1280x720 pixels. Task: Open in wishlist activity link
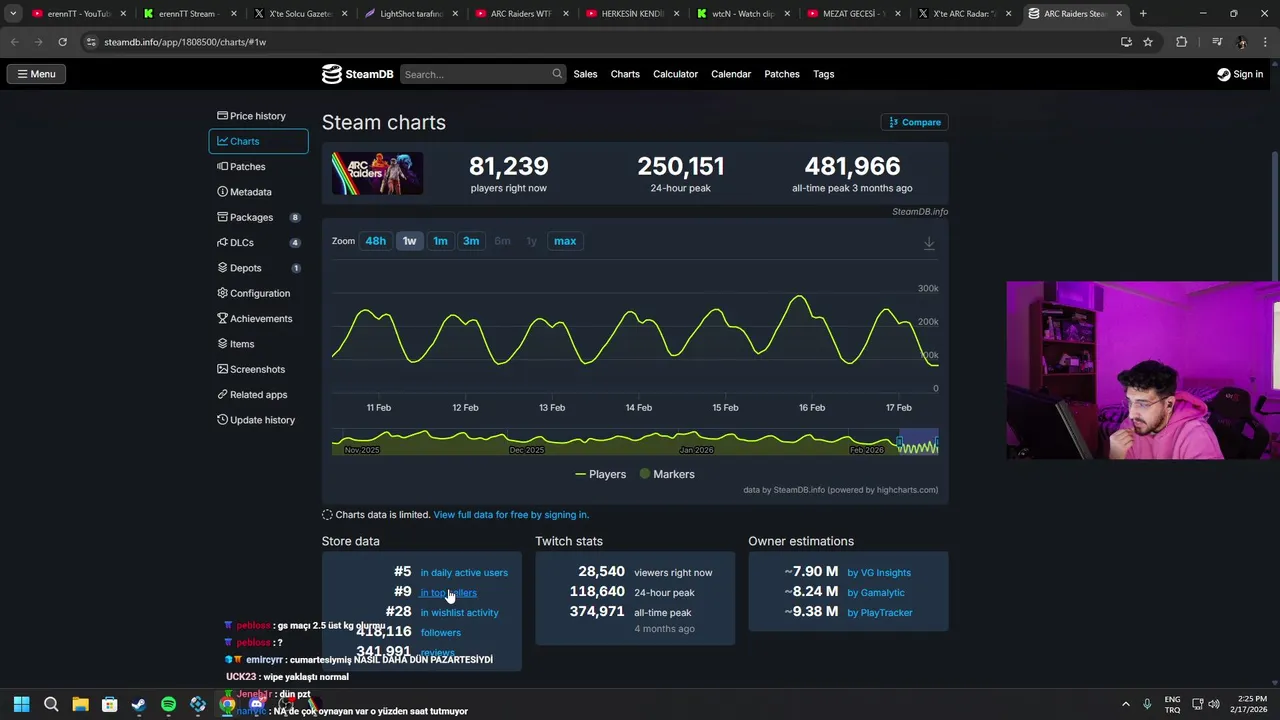(x=459, y=613)
